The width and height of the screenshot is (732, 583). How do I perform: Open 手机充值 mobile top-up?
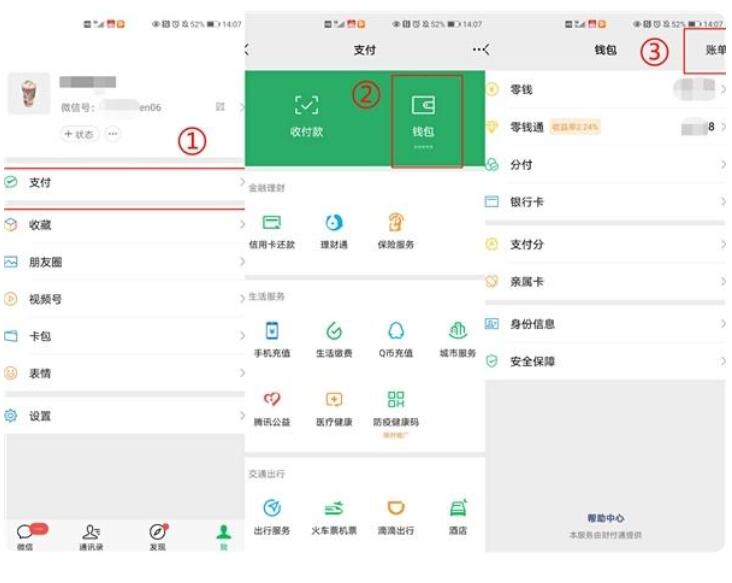(x=272, y=340)
